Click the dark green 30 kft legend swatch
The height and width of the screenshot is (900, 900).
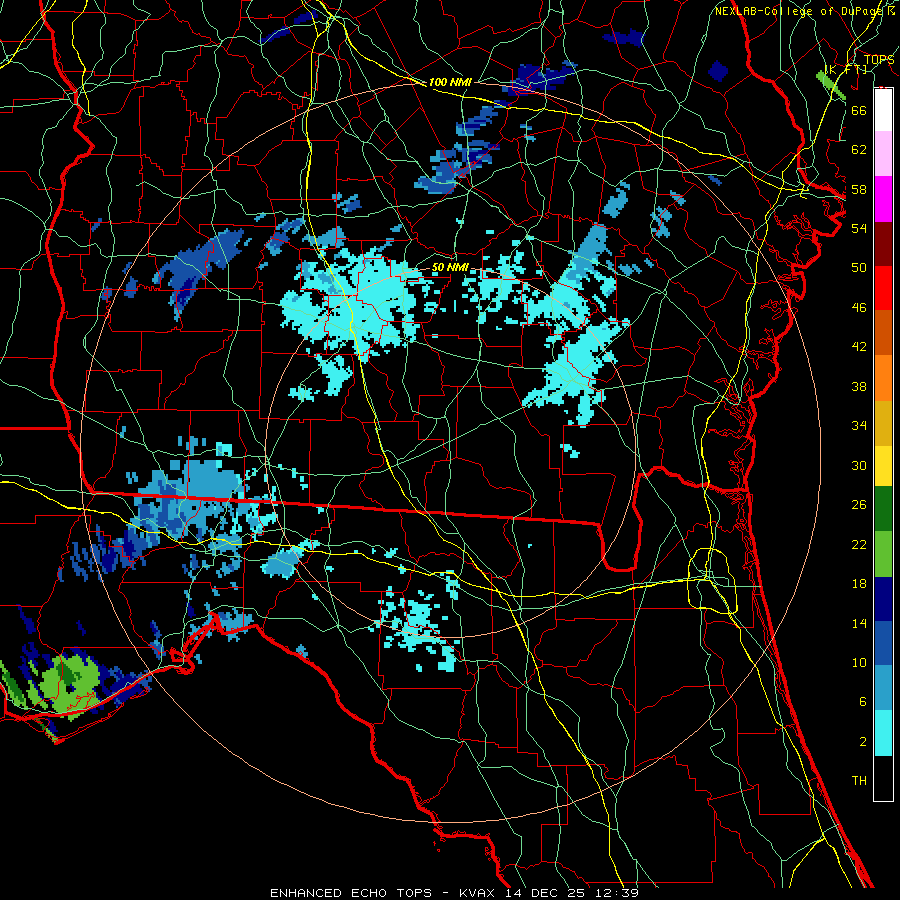(x=883, y=509)
